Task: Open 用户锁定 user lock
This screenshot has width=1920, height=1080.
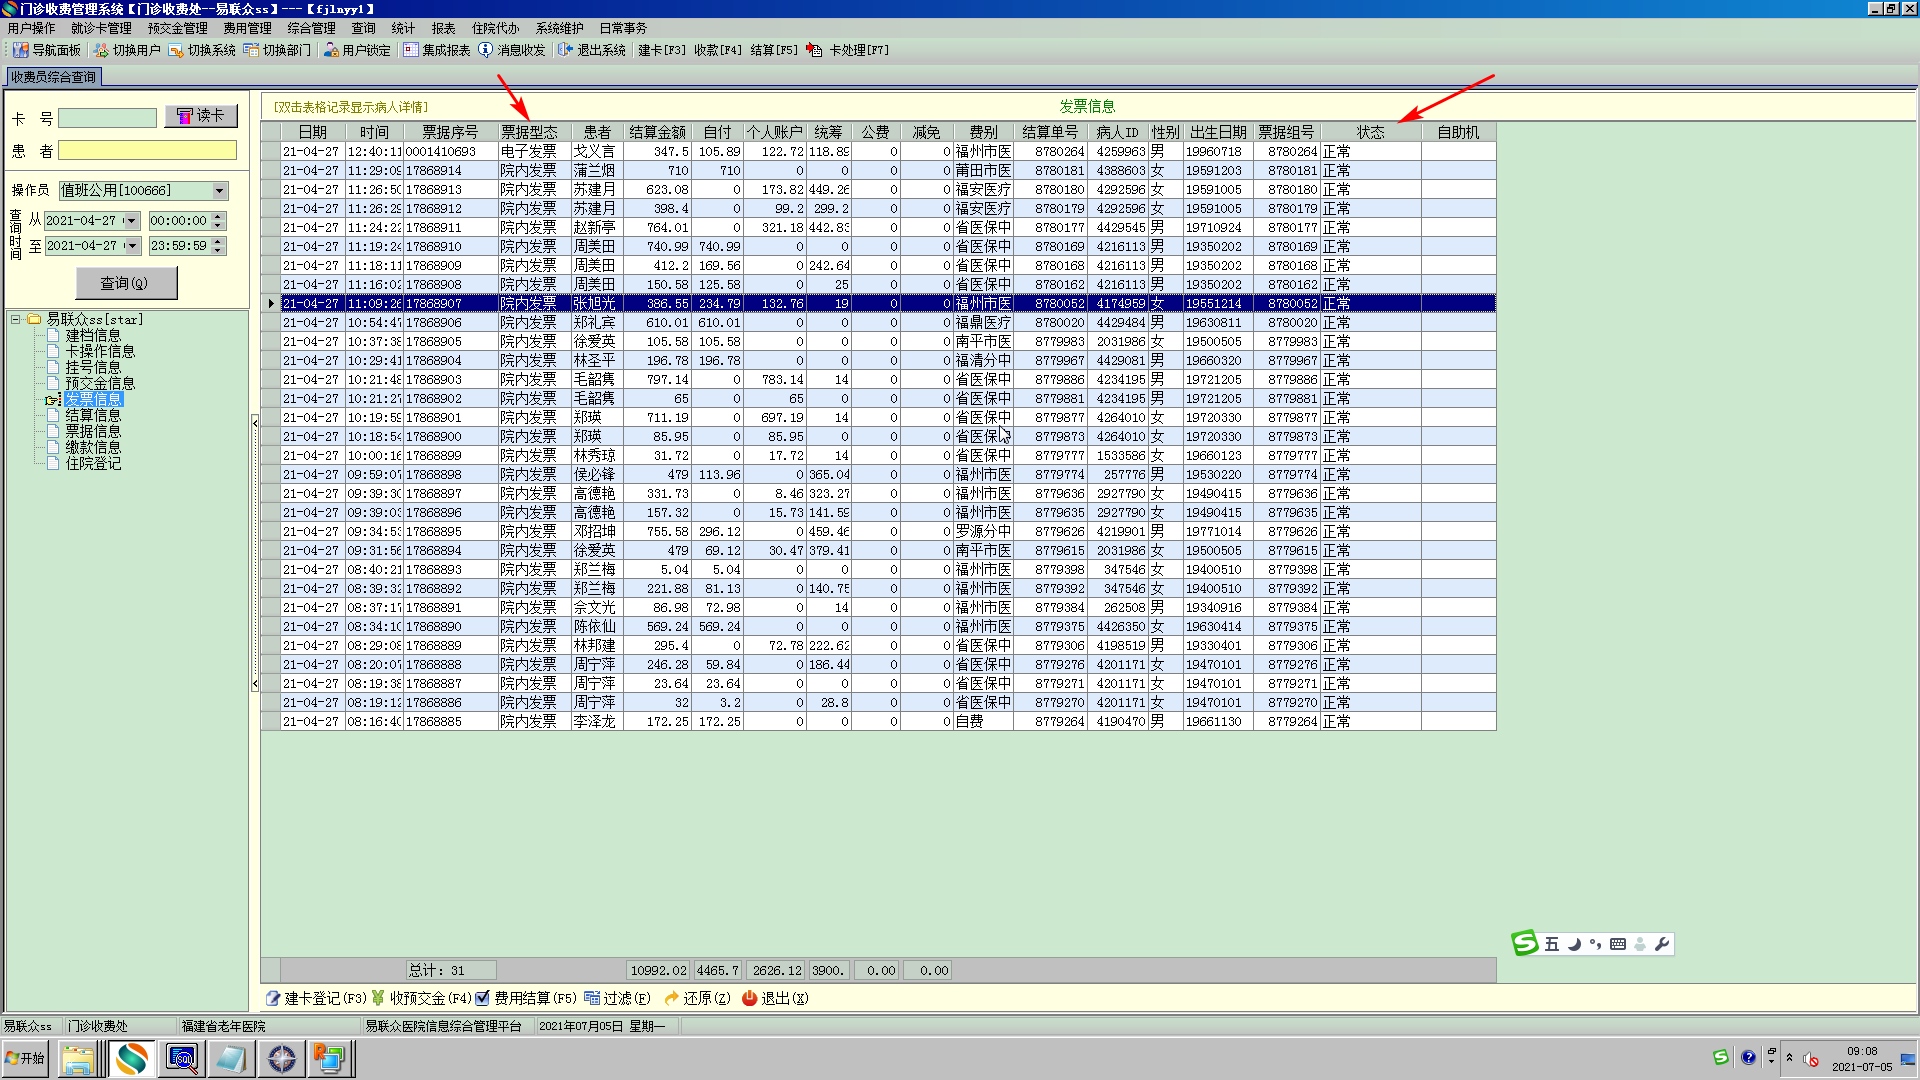Action: 331,50
